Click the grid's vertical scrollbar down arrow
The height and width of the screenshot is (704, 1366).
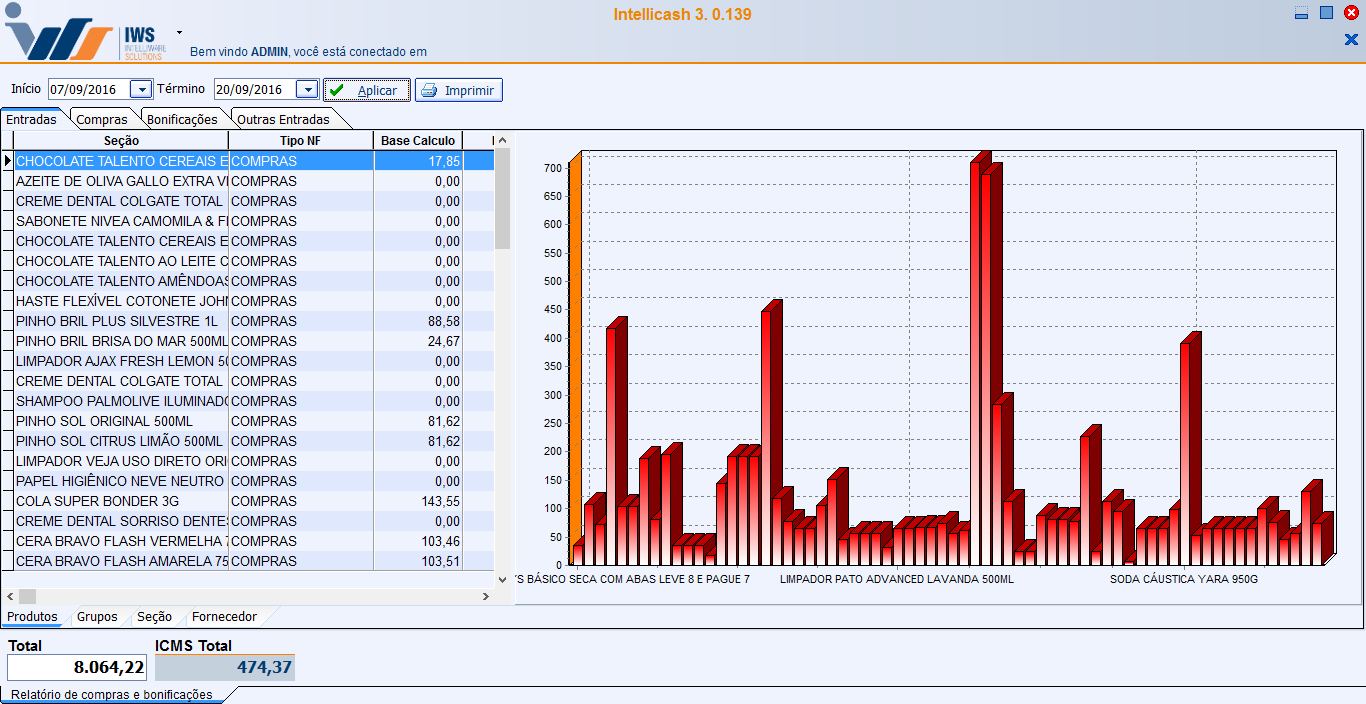point(502,579)
